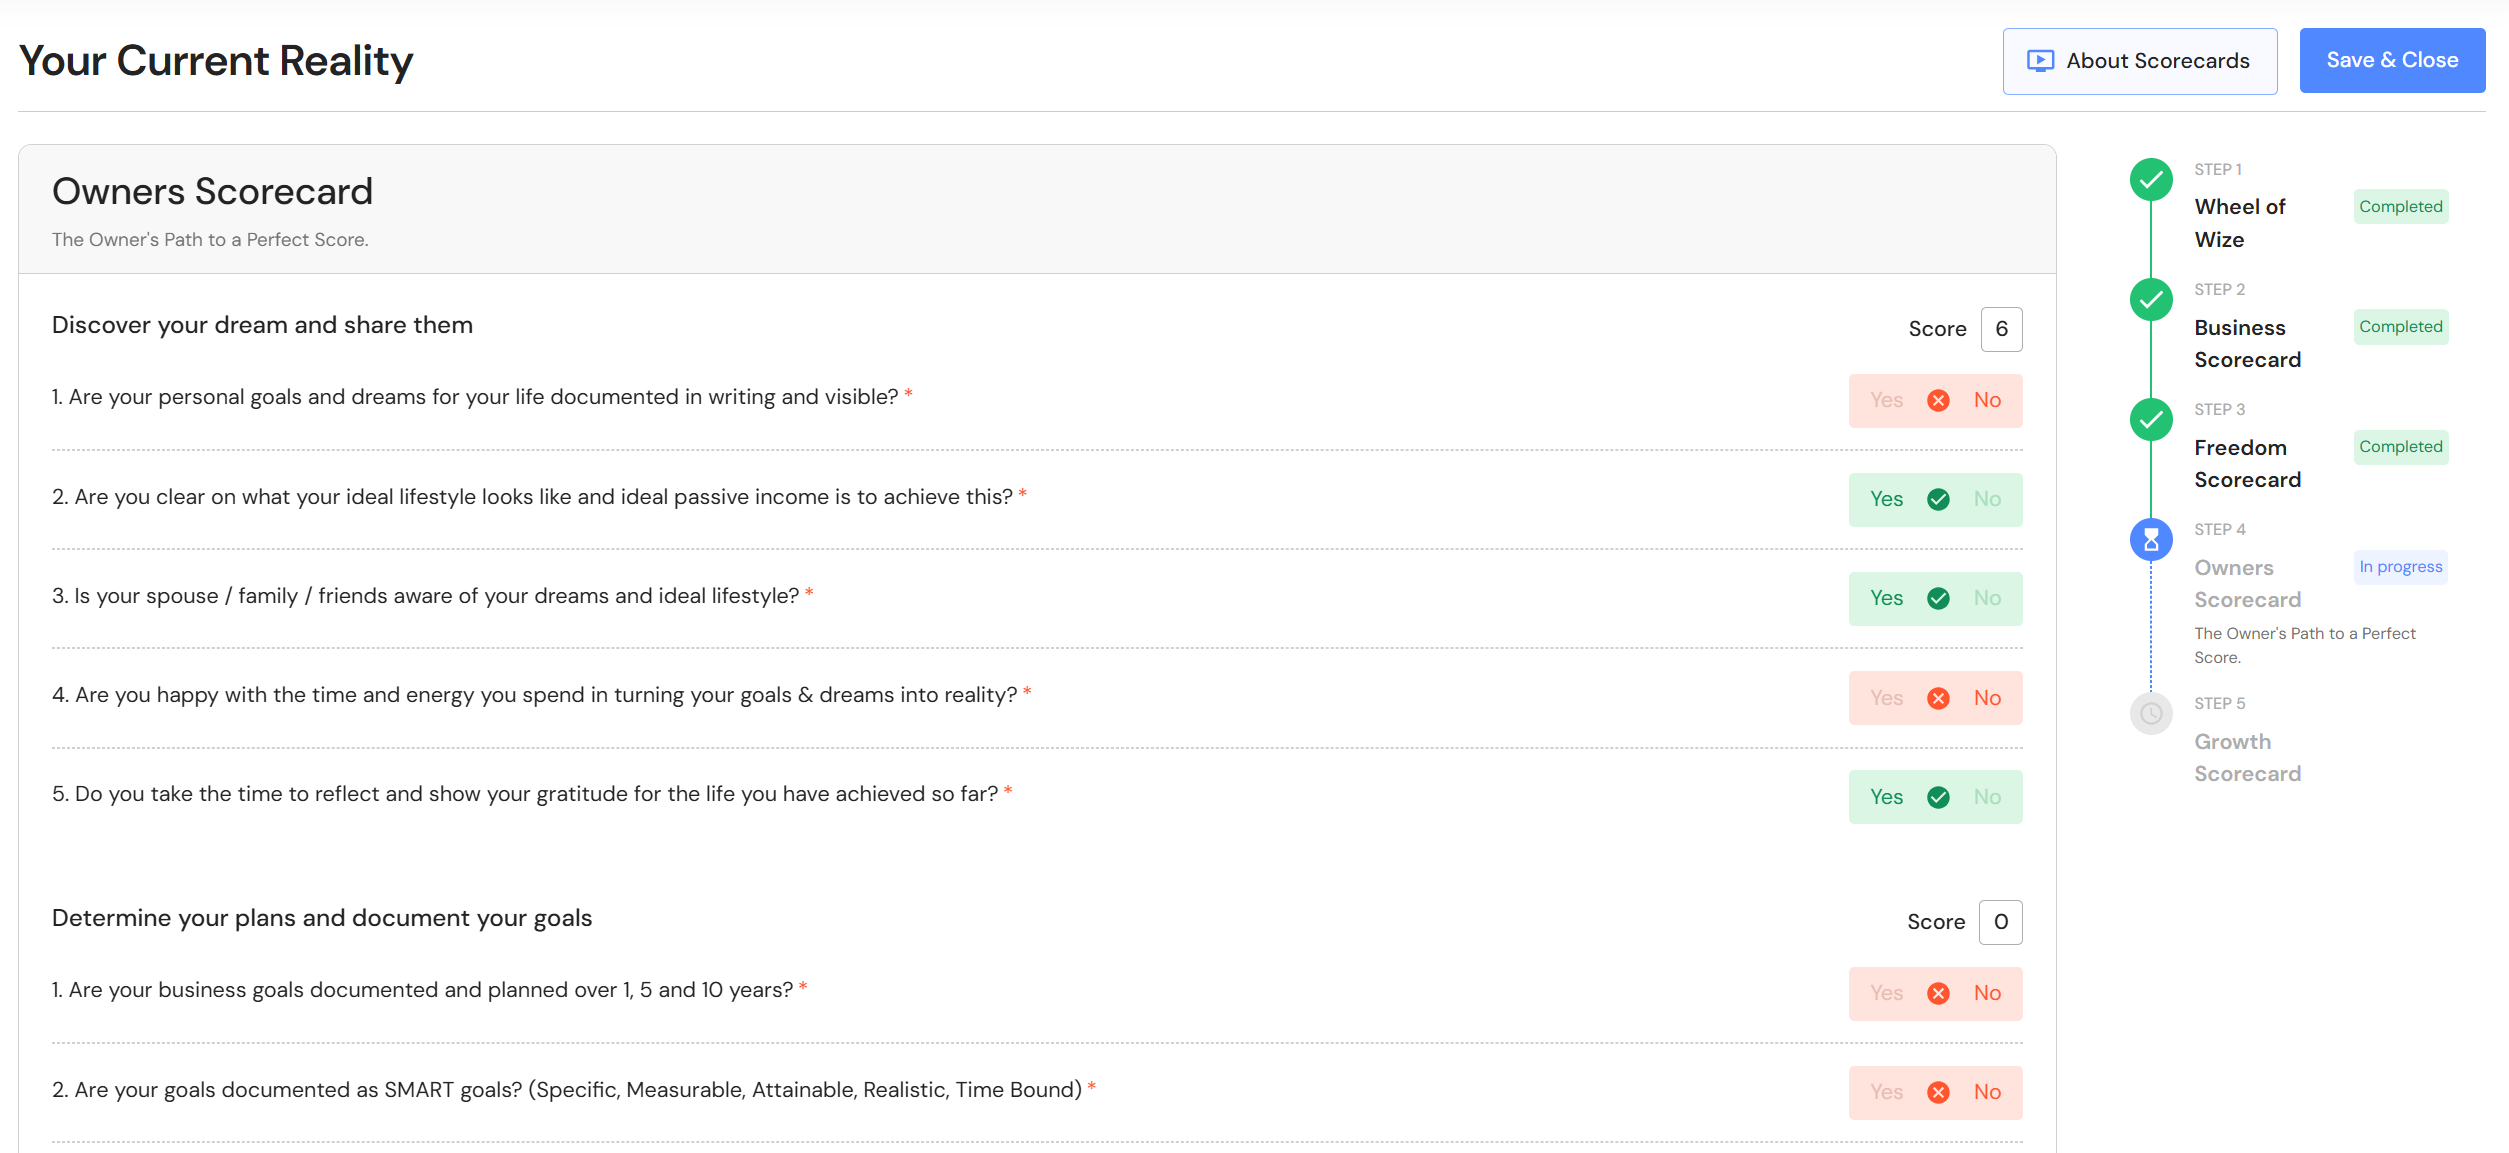The height and width of the screenshot is (1153, 2509).
Task: Click the blue hourglass icon for Step 4
Action: tap(2150, 540)
